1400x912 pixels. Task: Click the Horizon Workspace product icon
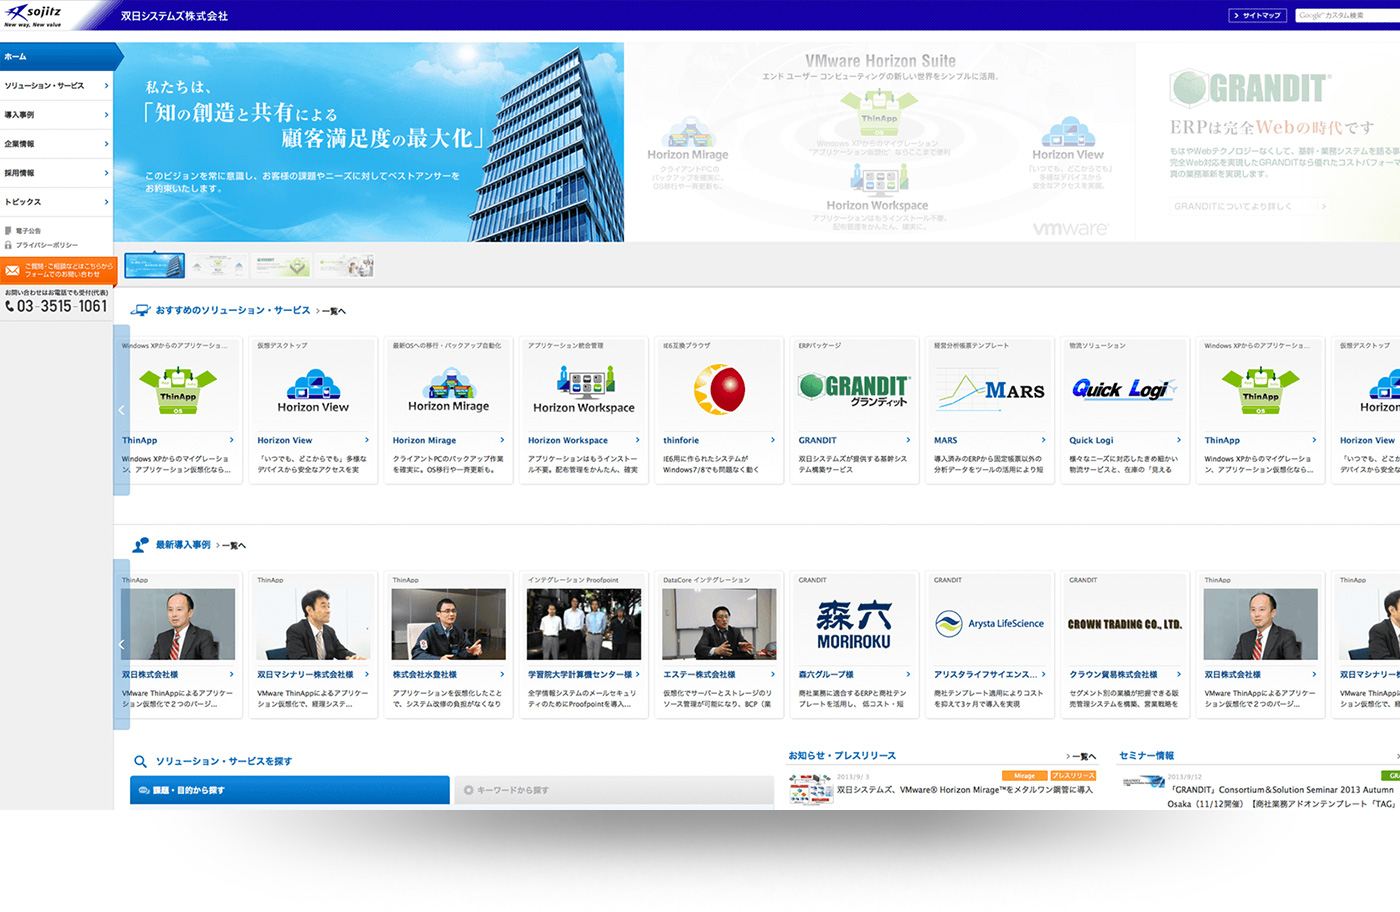(x=584, y=391)
